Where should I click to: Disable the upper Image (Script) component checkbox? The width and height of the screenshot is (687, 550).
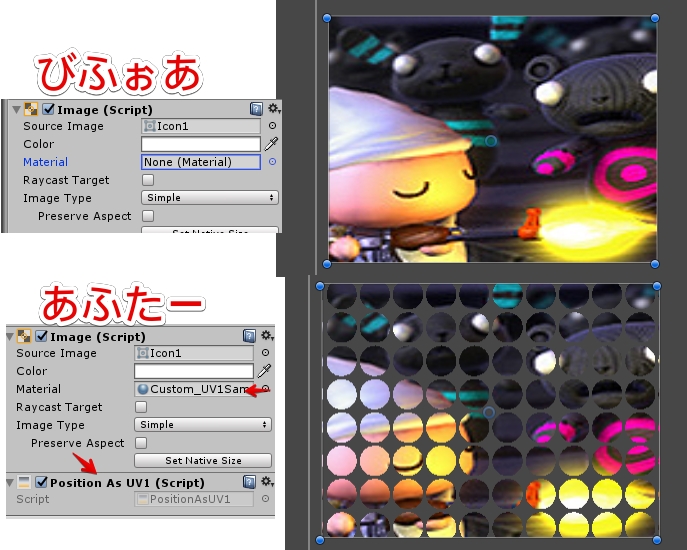click(x=49, y=109)
